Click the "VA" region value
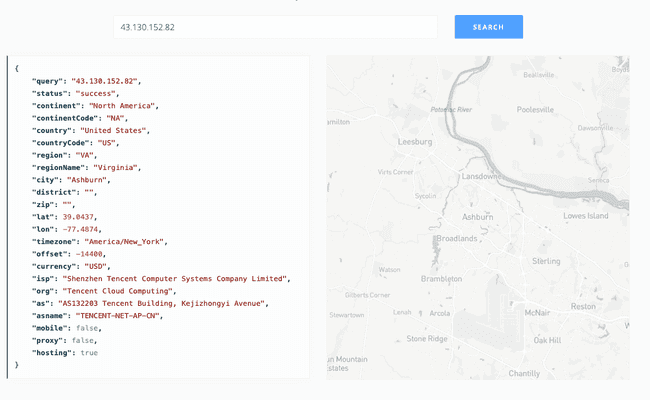Image resolution: width=650 pixels, height=400 pixels. click(x=85, y=155)
